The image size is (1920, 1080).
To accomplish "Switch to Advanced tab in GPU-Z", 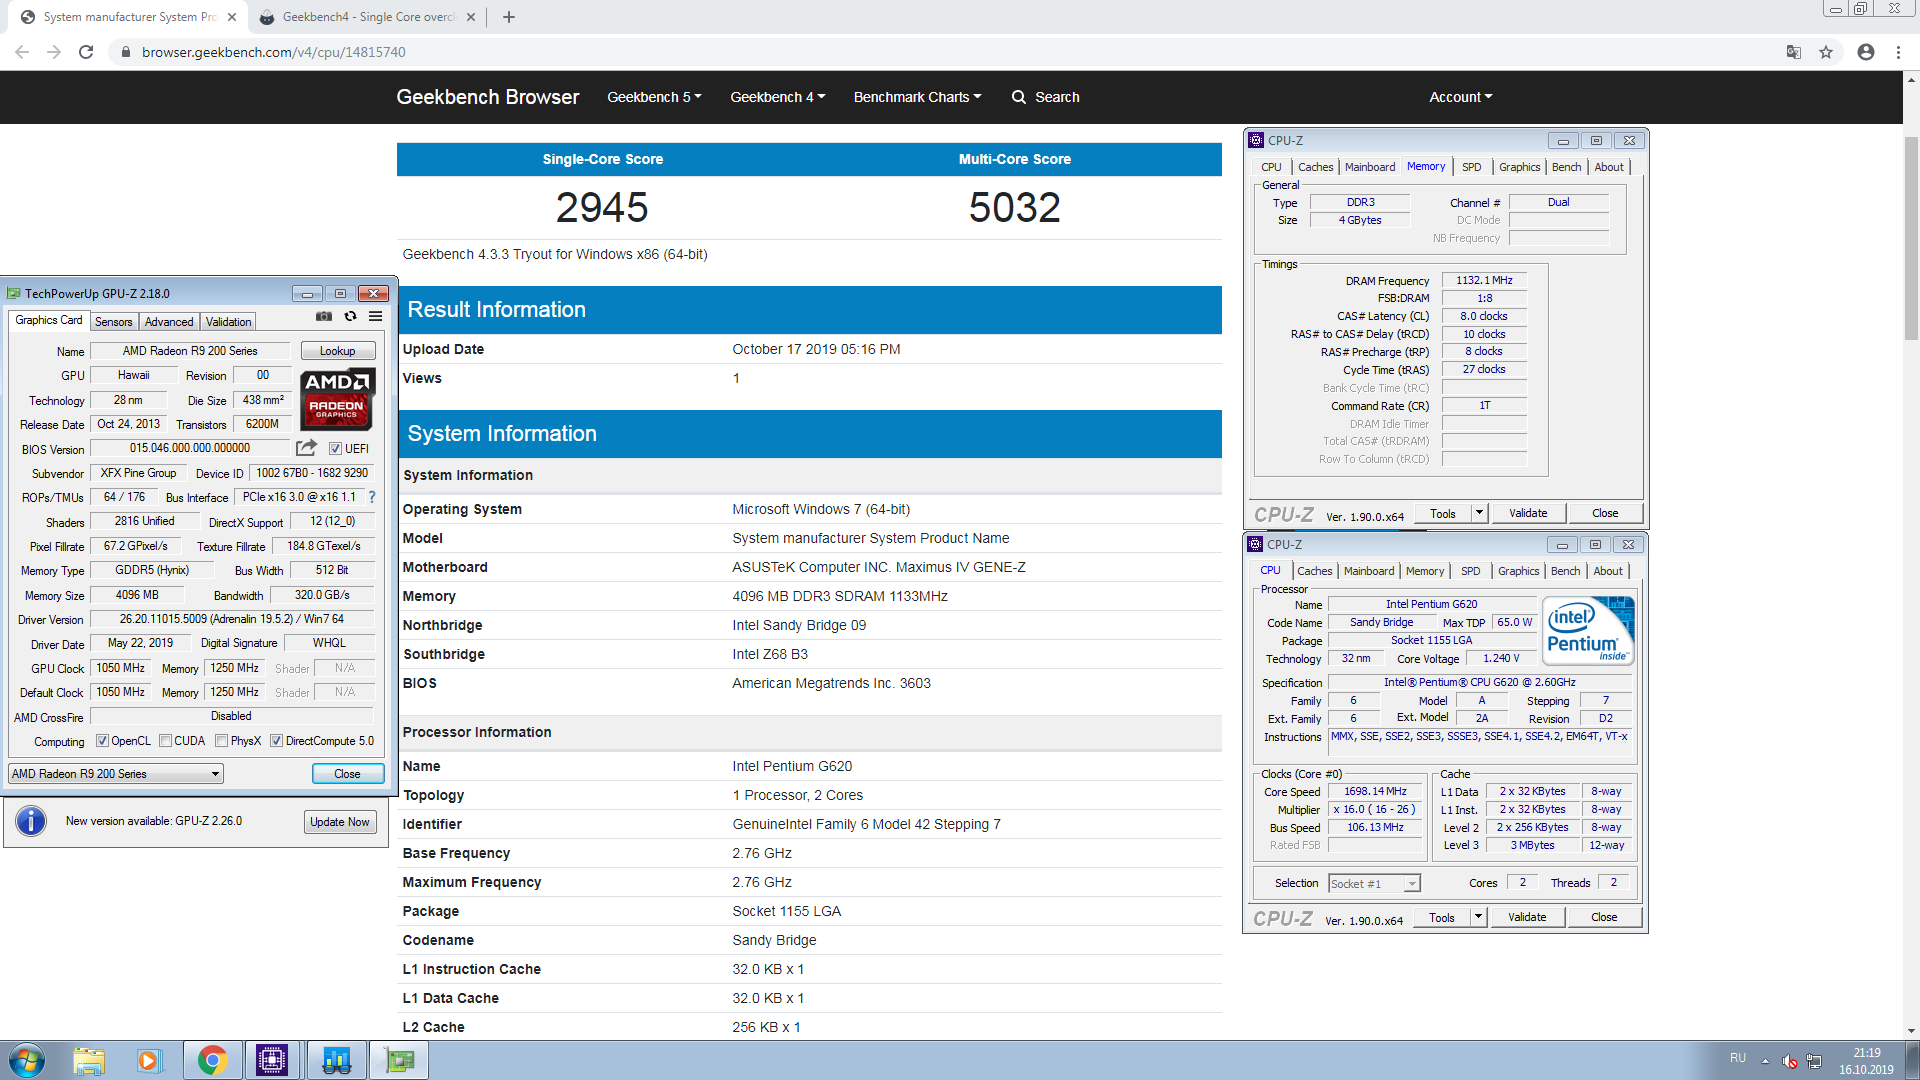I will point(169,322).
